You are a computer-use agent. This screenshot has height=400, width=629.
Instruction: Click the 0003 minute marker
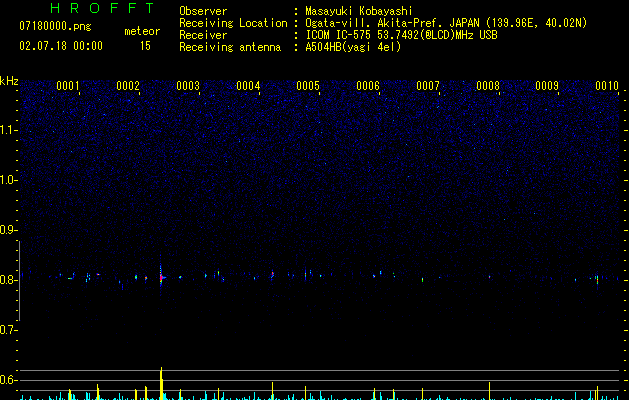tap(188, 86)
